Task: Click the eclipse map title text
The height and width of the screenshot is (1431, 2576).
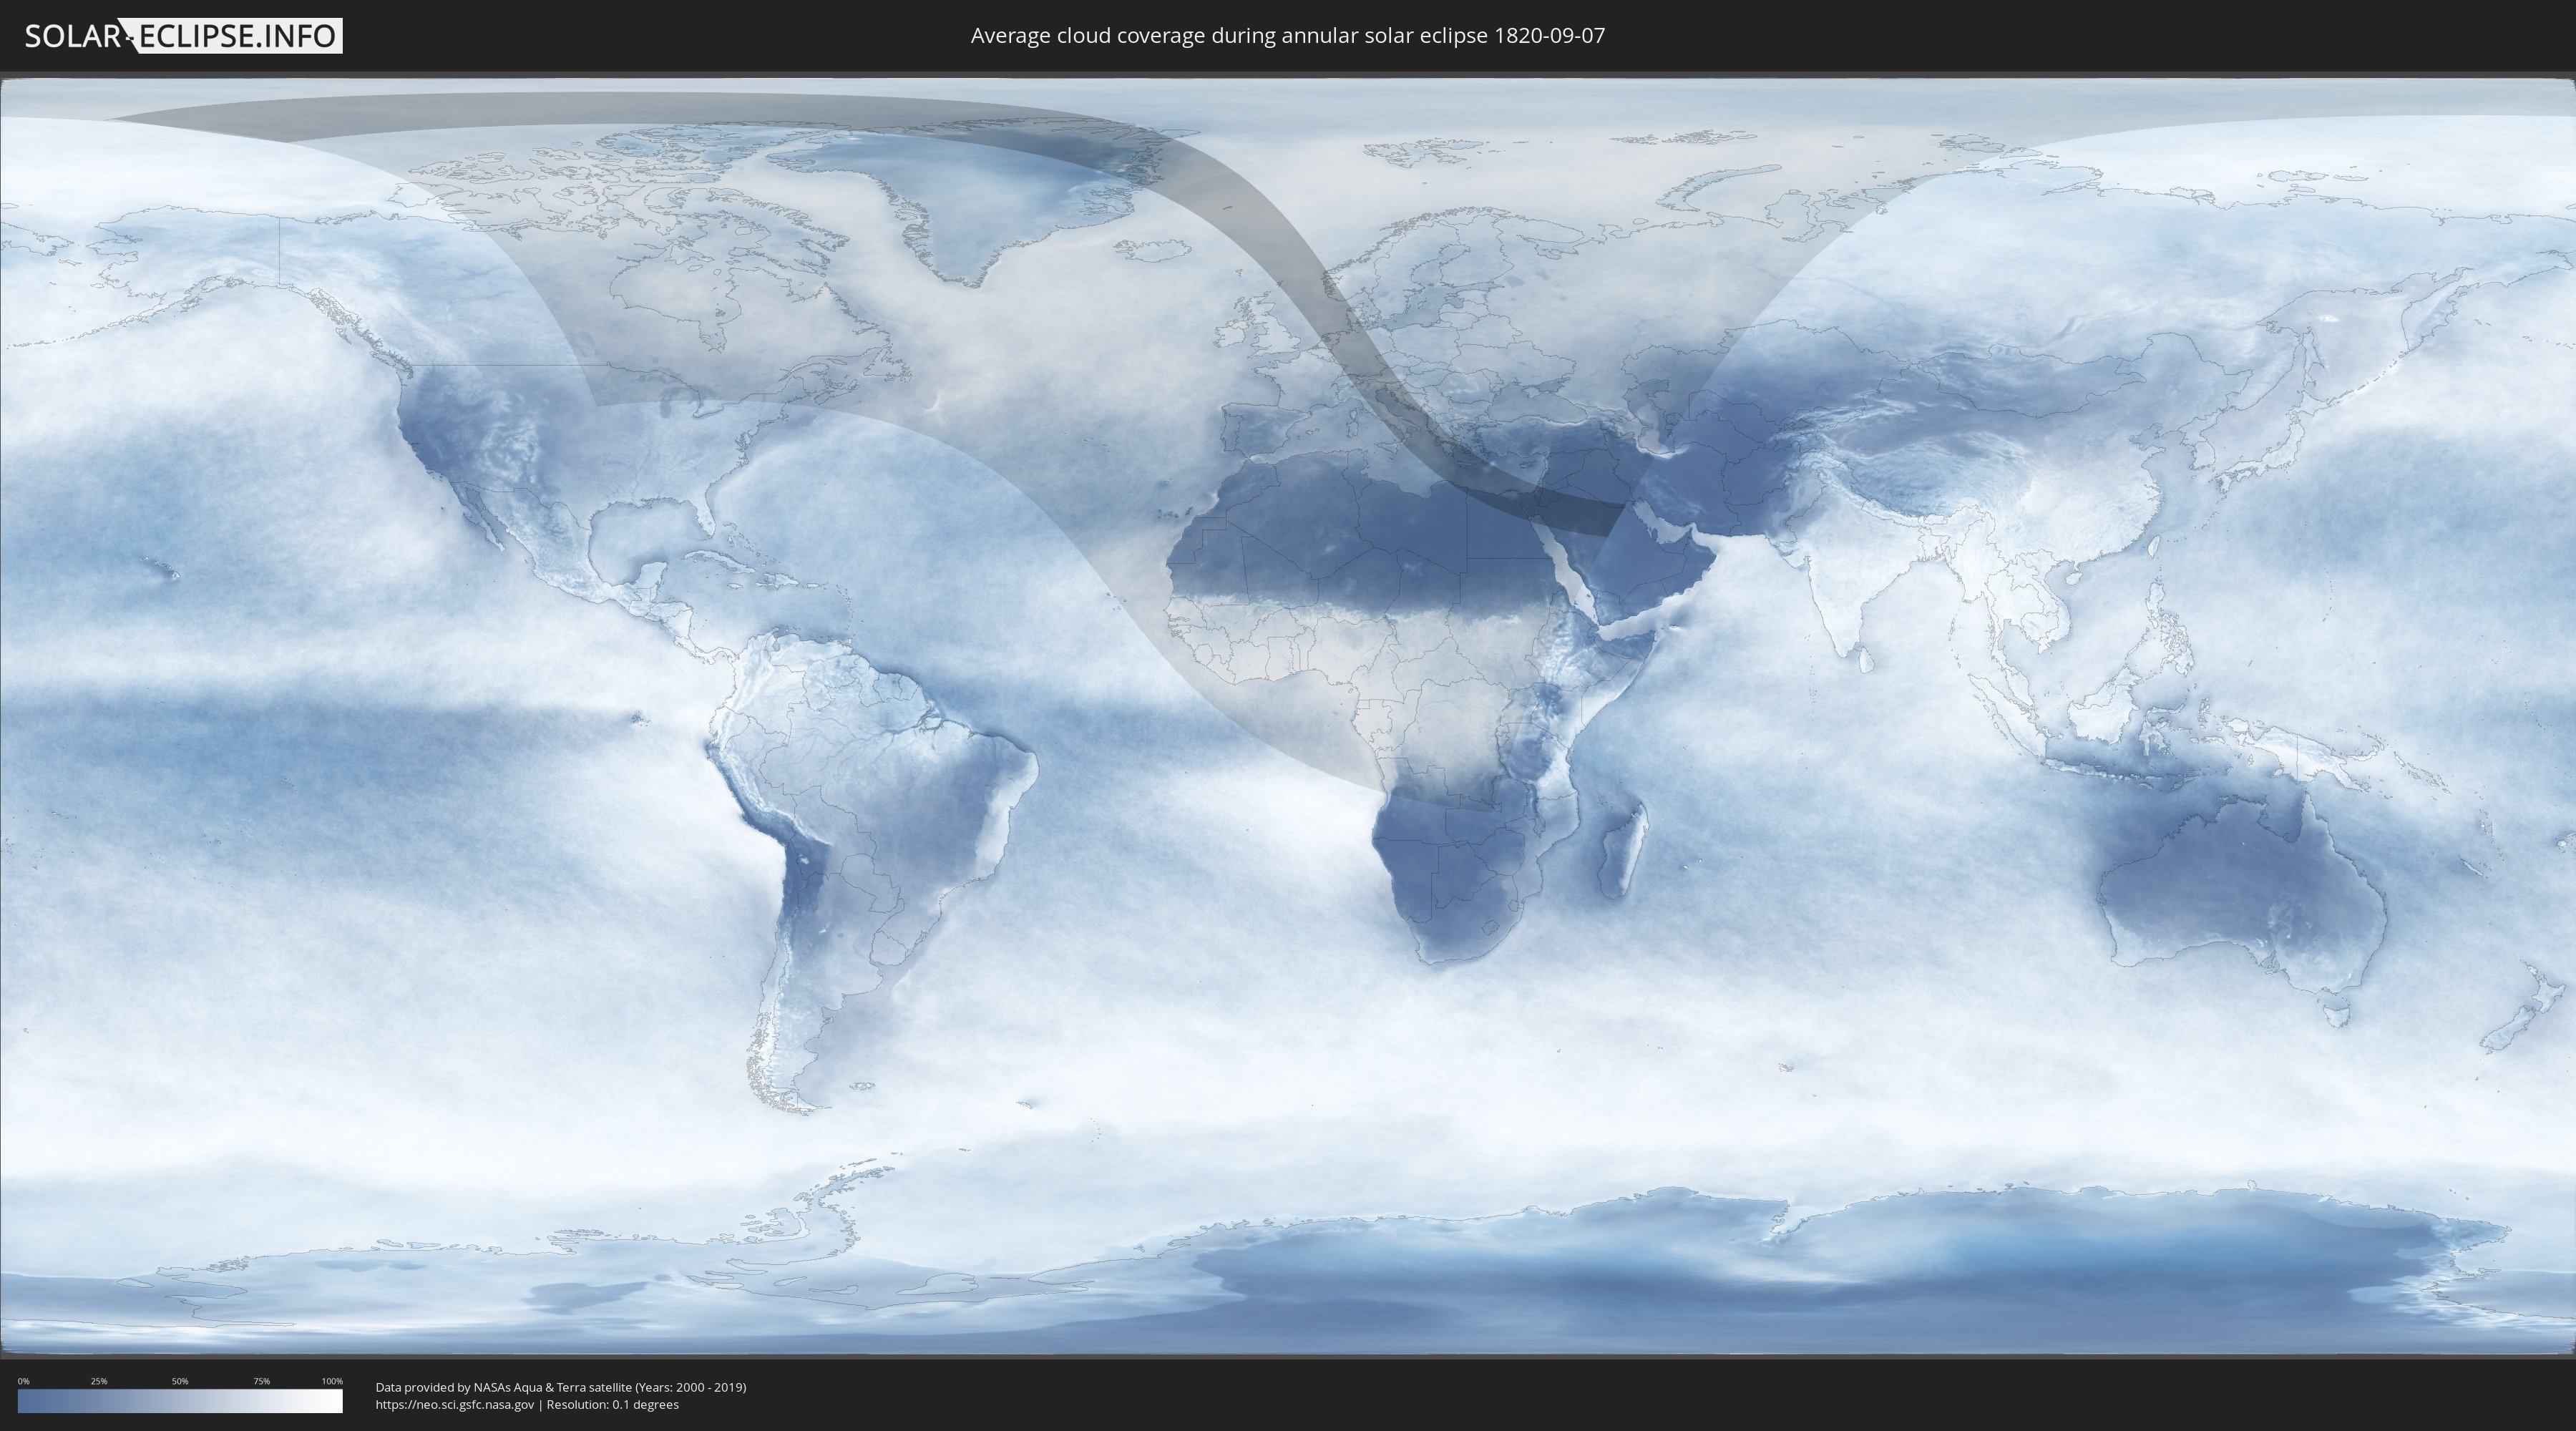Action: click(x=1287, y=36)
